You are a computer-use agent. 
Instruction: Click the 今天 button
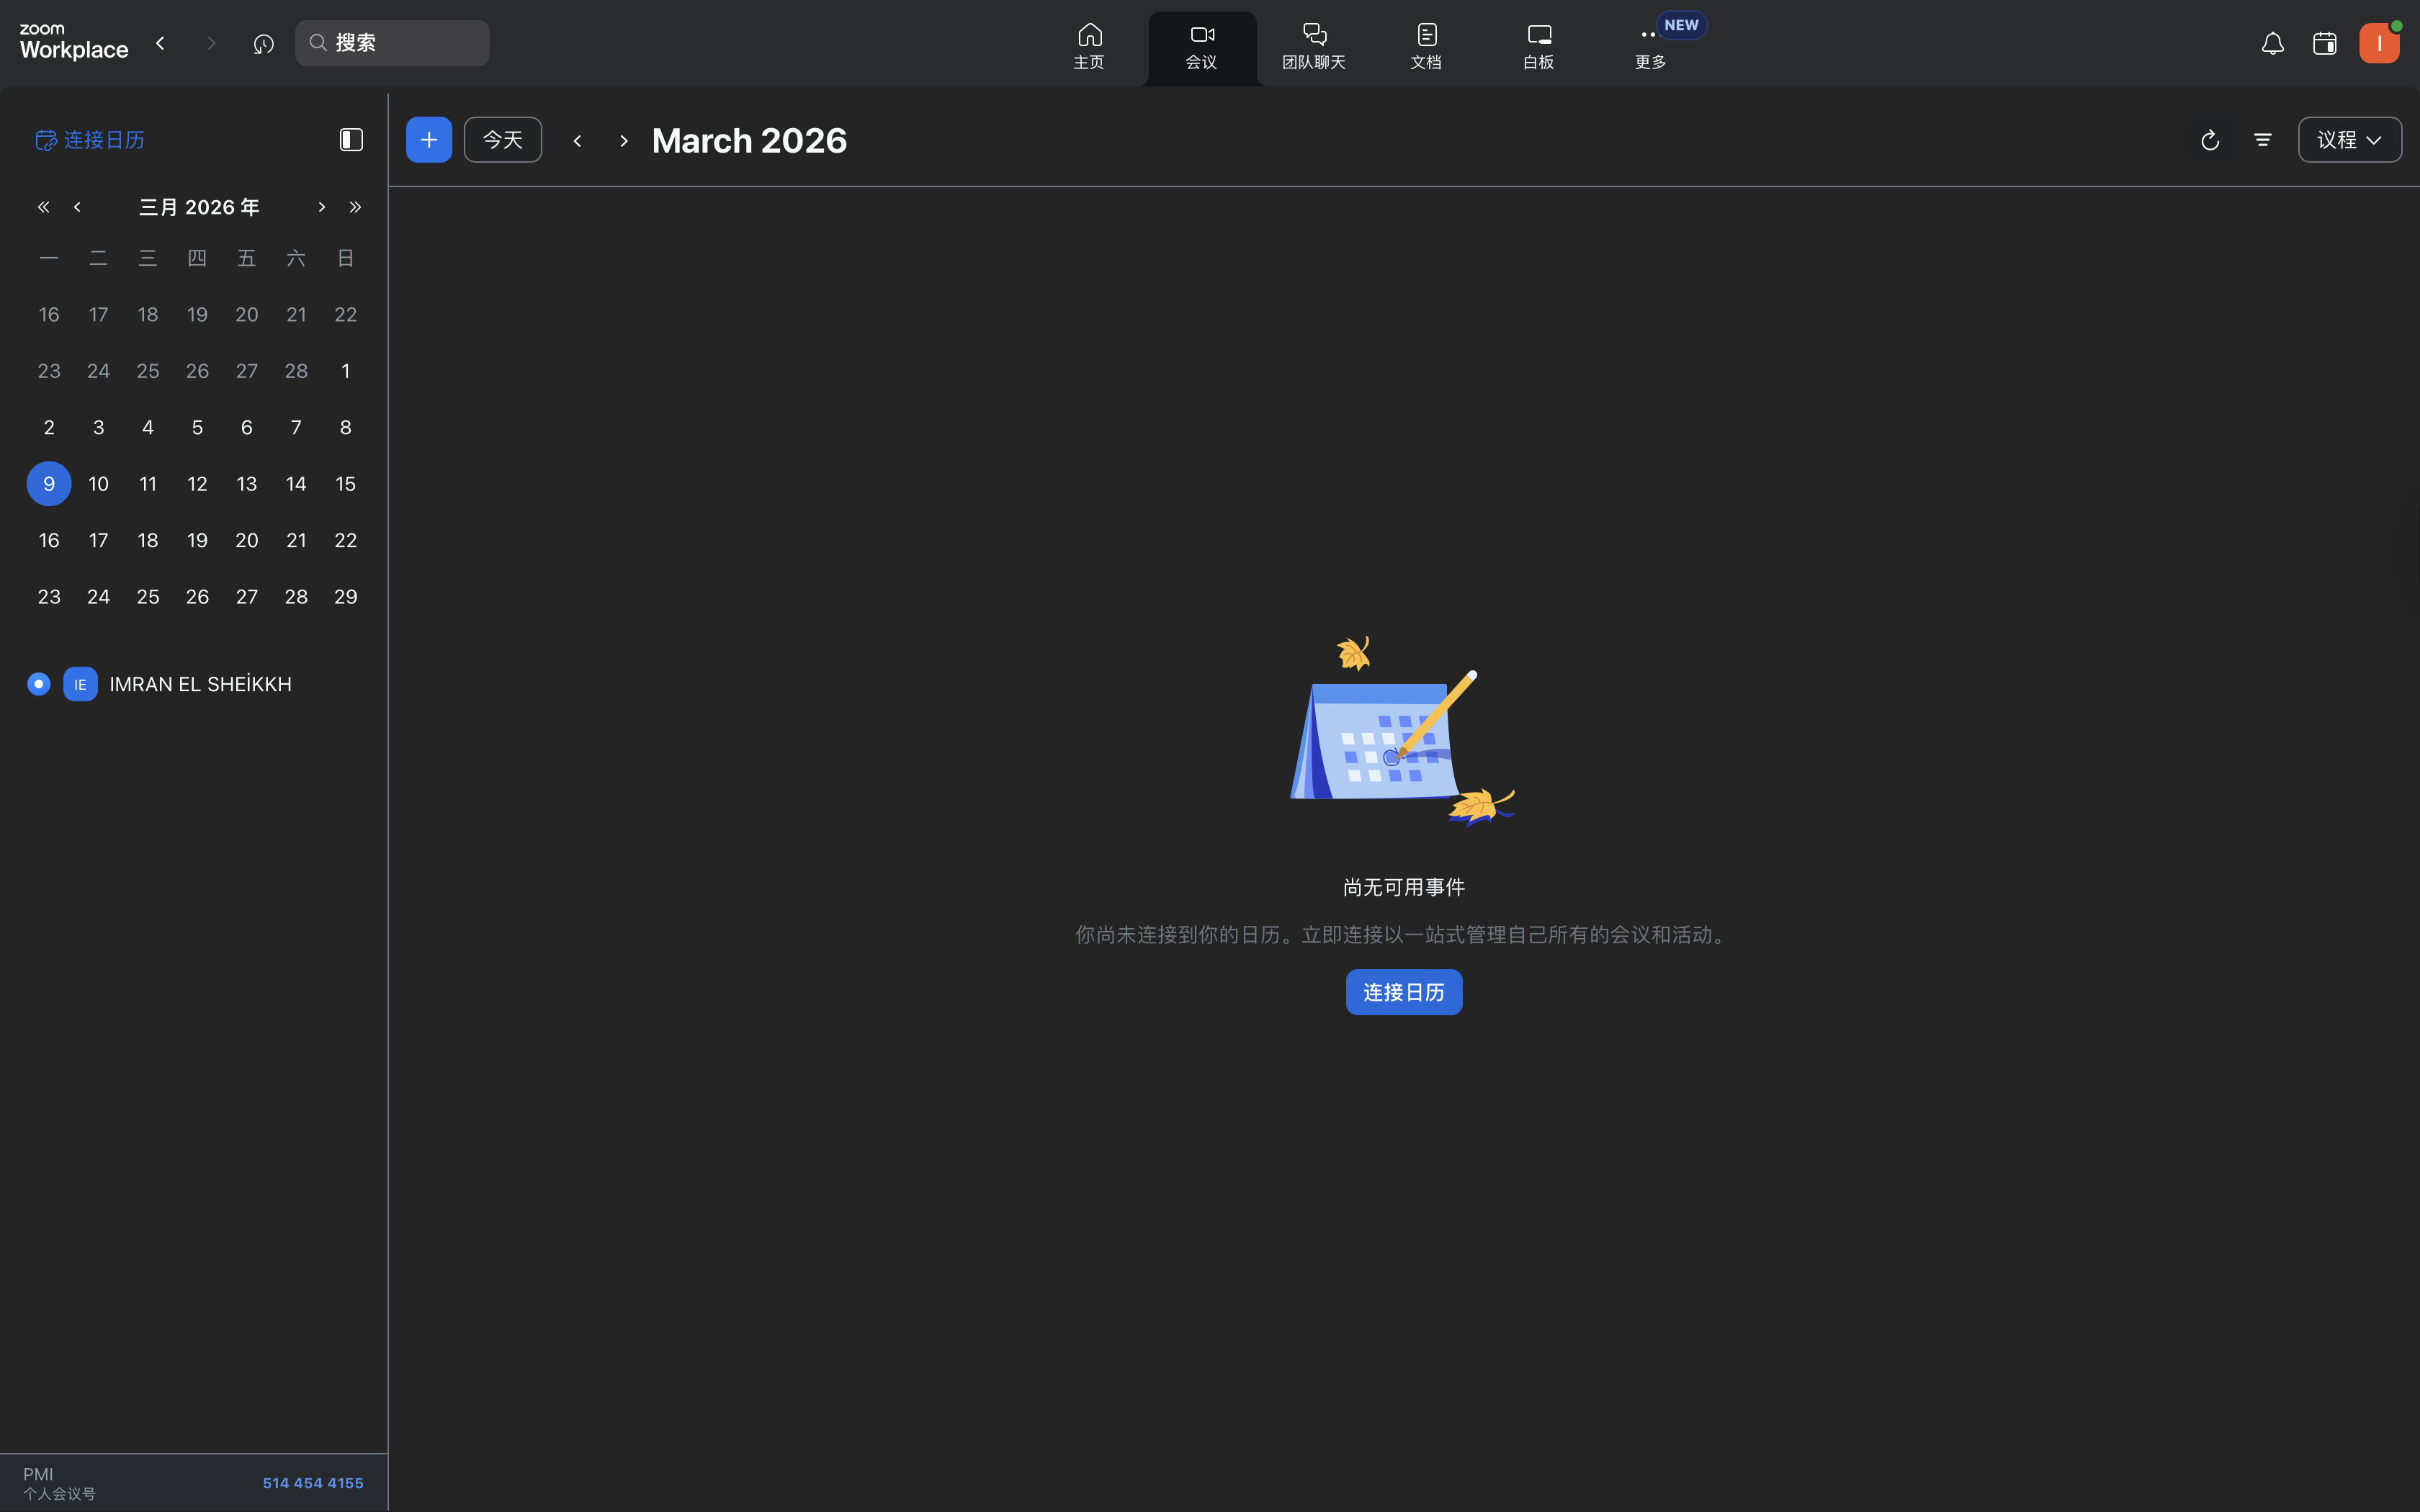502,140
